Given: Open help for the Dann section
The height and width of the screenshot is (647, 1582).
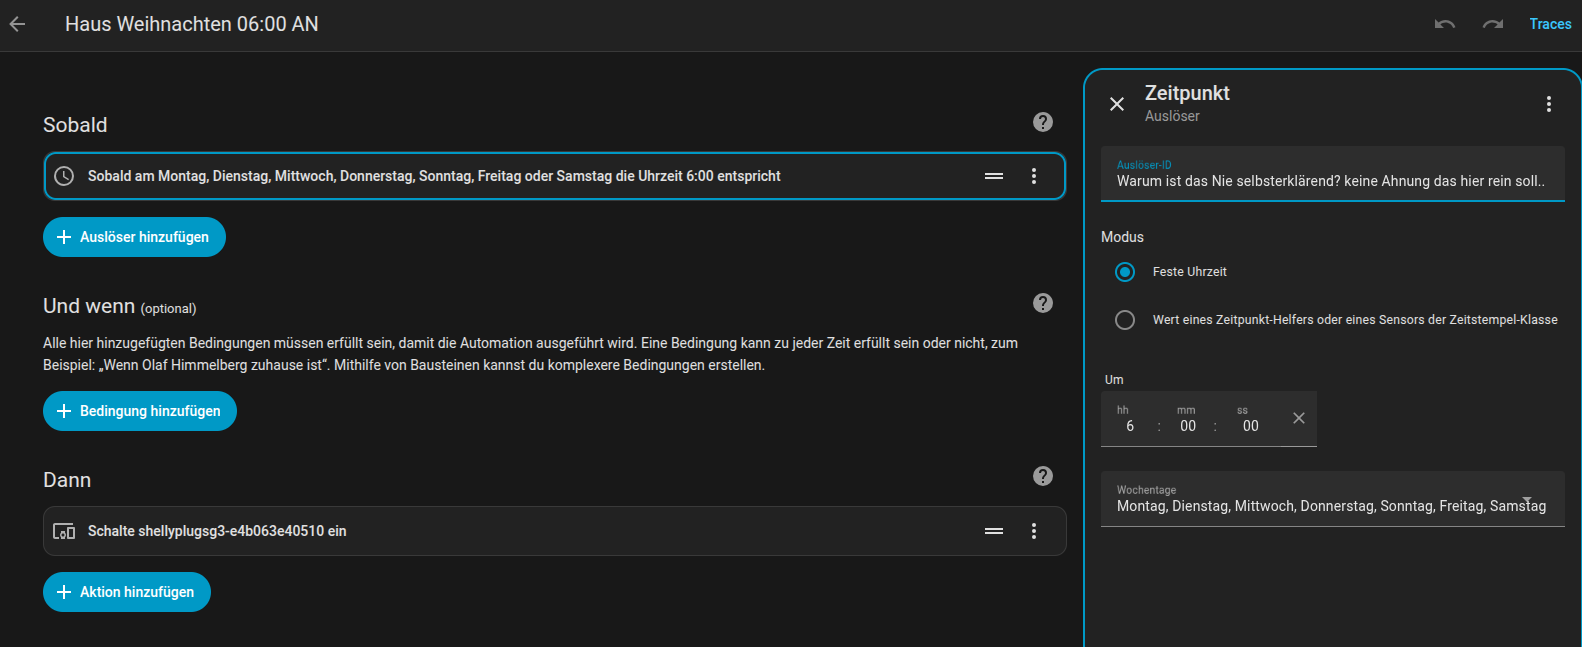Looking at the screenshot, I should (1042, 476).
